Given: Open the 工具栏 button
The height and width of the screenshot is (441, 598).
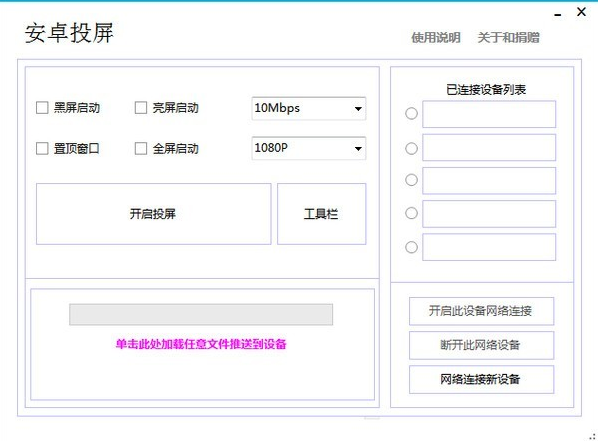Looking at the screenshot, I should (322, 214).
